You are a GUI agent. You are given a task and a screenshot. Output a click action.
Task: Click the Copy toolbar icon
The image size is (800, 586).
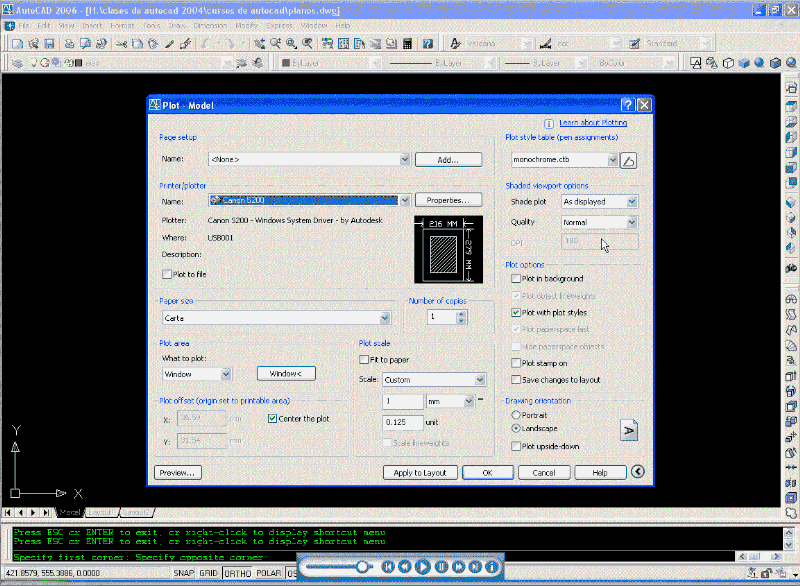pyautogui.click(x=137, y=44)
